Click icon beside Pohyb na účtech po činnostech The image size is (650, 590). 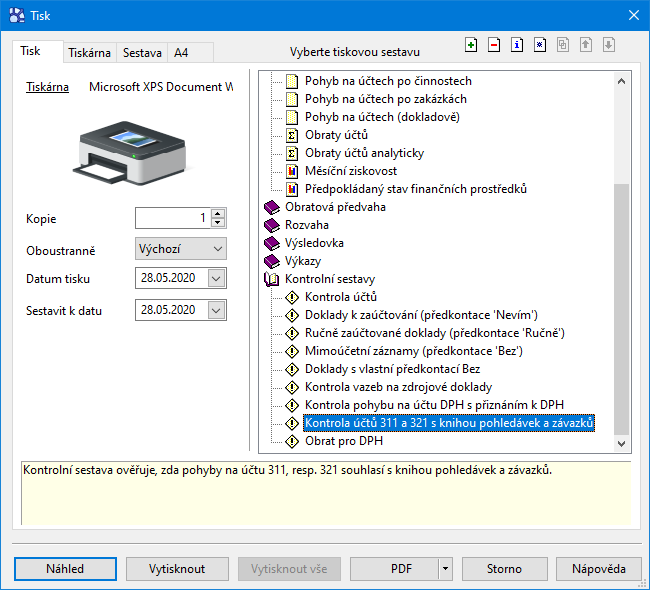292,81
